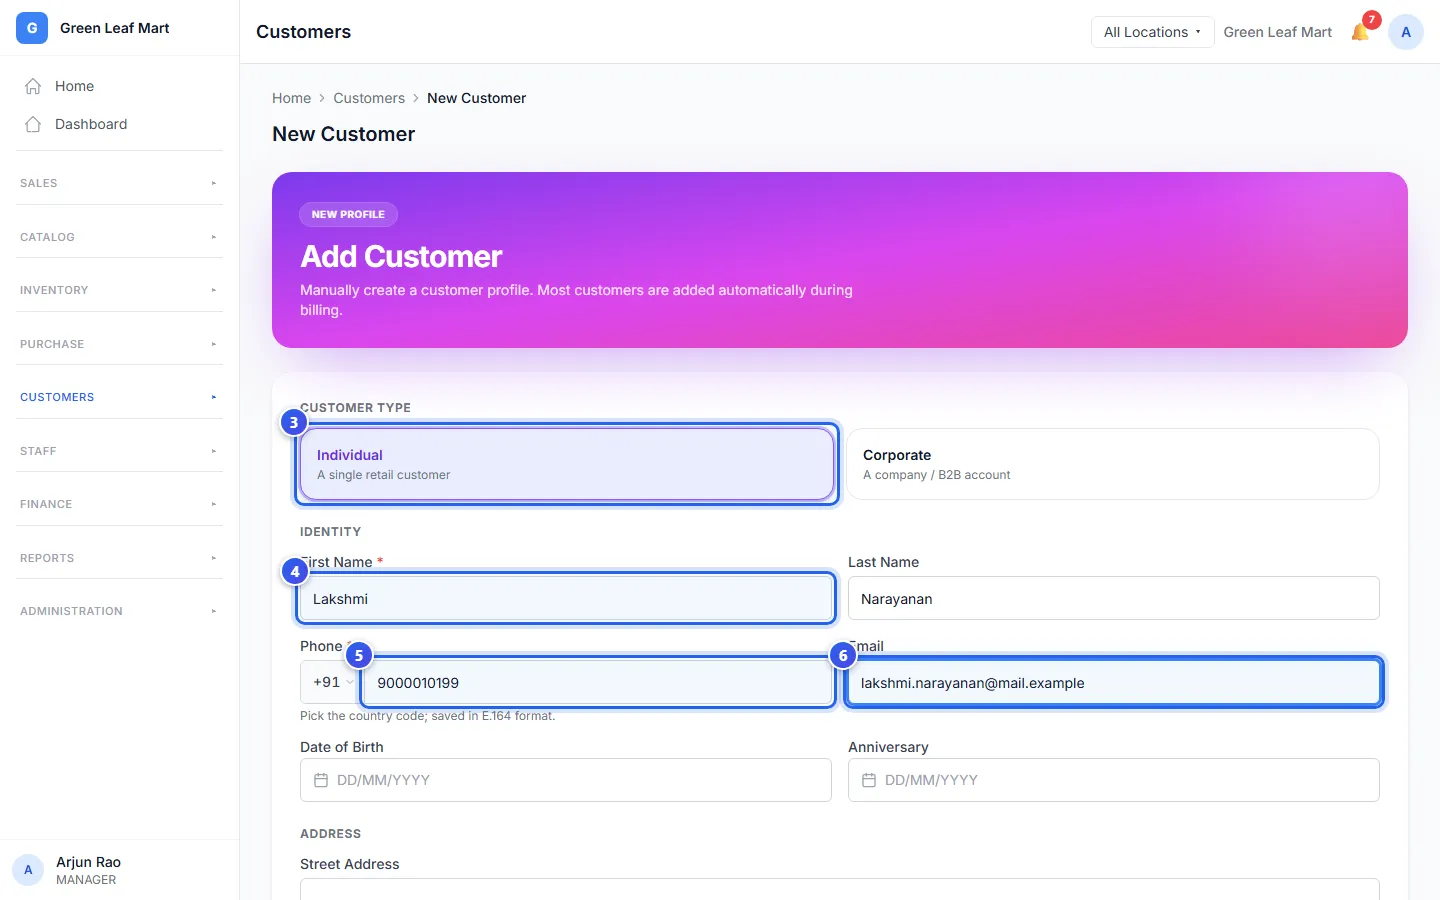Viewport: 1440px width, 900px height.
Task: Expand the Inventory section
Action: click(119, 290)
